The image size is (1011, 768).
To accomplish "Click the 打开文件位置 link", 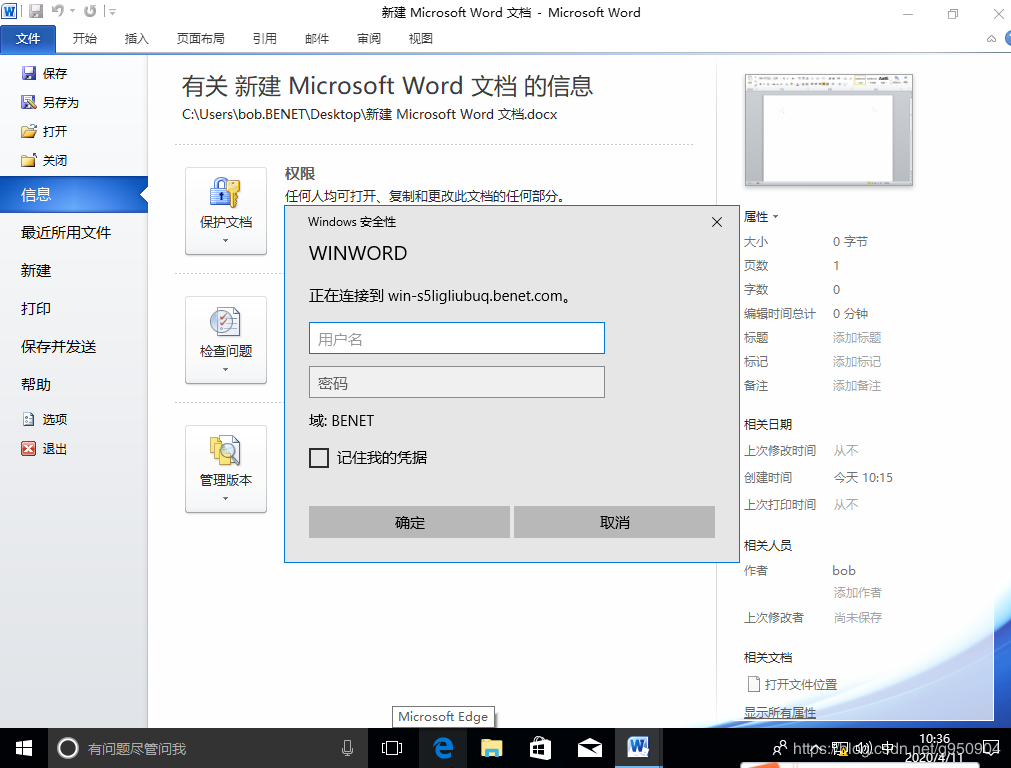I will pos(792,684).
